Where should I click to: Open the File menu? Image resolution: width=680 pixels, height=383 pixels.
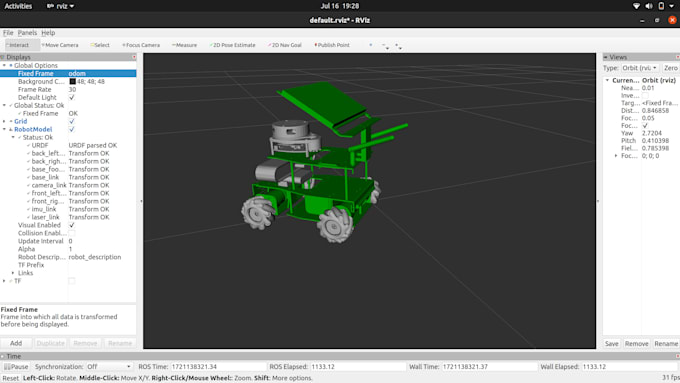pyautogui.click(x=8, y=33)
